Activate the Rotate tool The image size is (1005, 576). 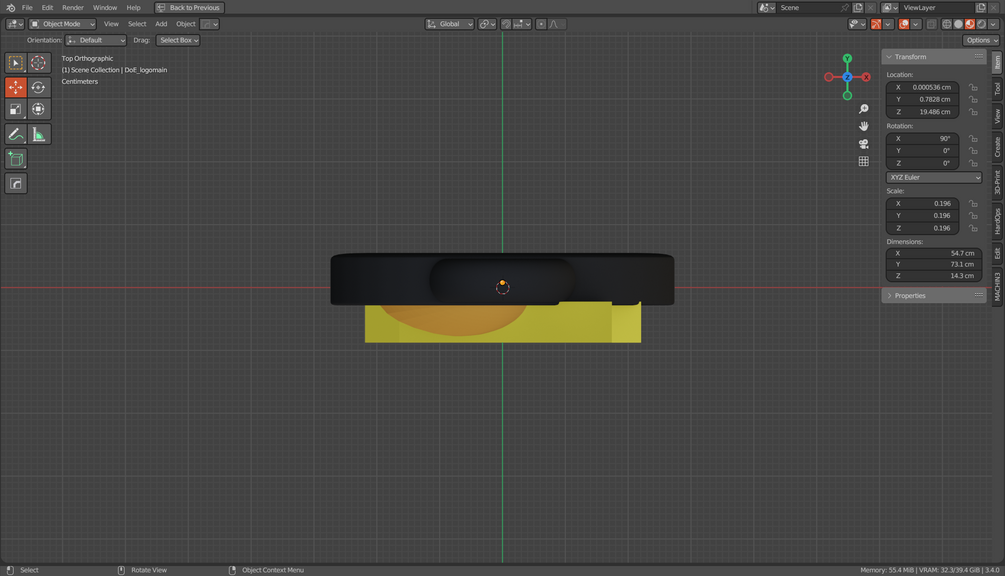point(38,87)
